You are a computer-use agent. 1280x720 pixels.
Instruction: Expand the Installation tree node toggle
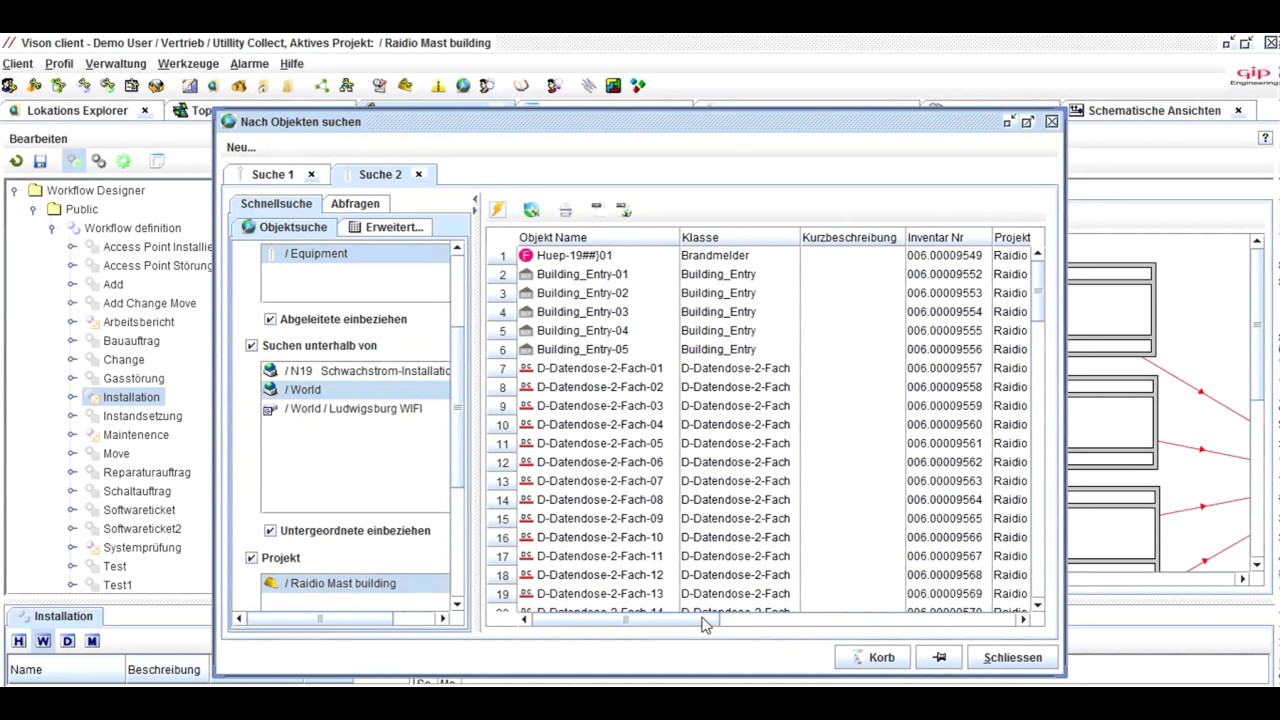point(72,397)
